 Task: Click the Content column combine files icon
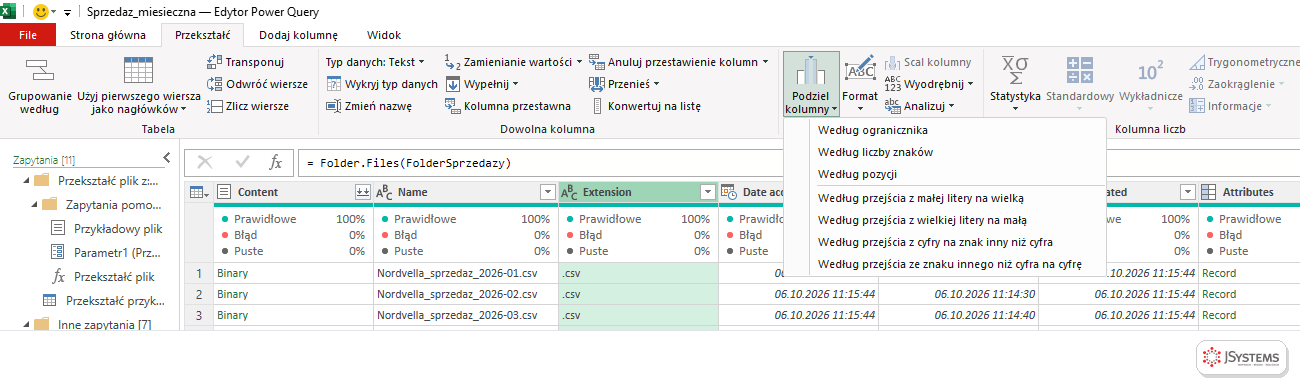coord(362,192)
